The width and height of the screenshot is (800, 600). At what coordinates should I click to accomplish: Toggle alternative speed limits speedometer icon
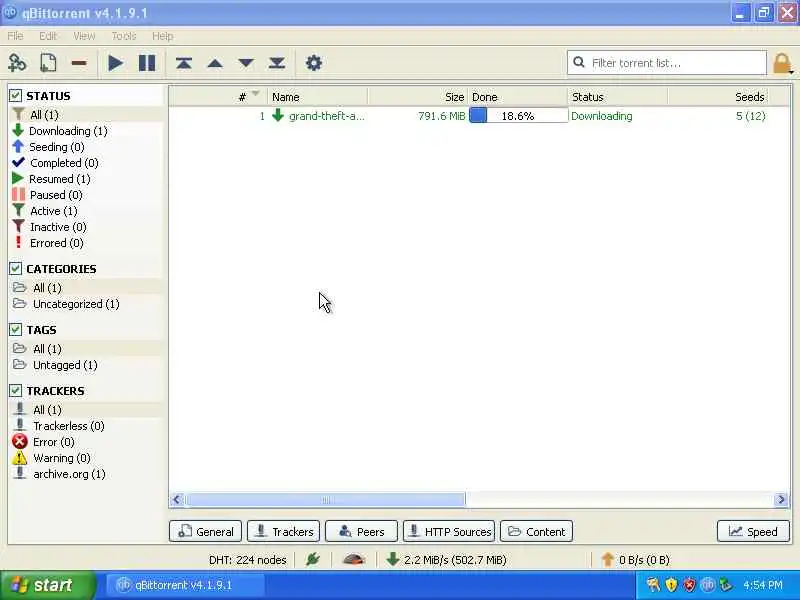[354, 560]
